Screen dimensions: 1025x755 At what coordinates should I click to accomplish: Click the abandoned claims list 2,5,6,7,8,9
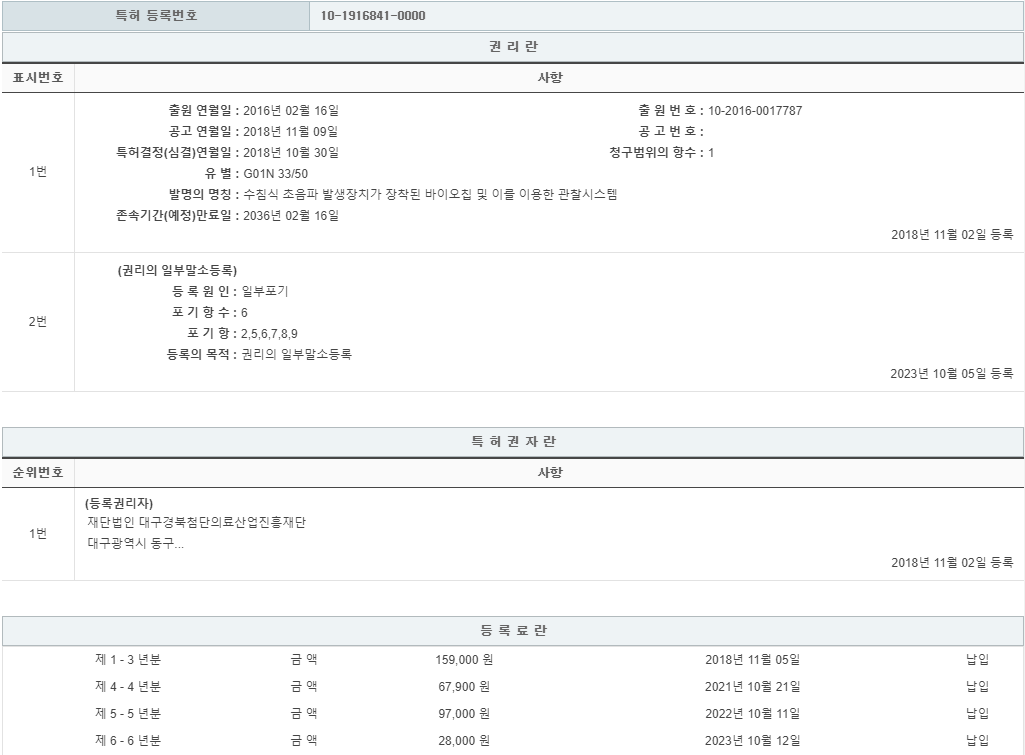click(x=269, y=334)
